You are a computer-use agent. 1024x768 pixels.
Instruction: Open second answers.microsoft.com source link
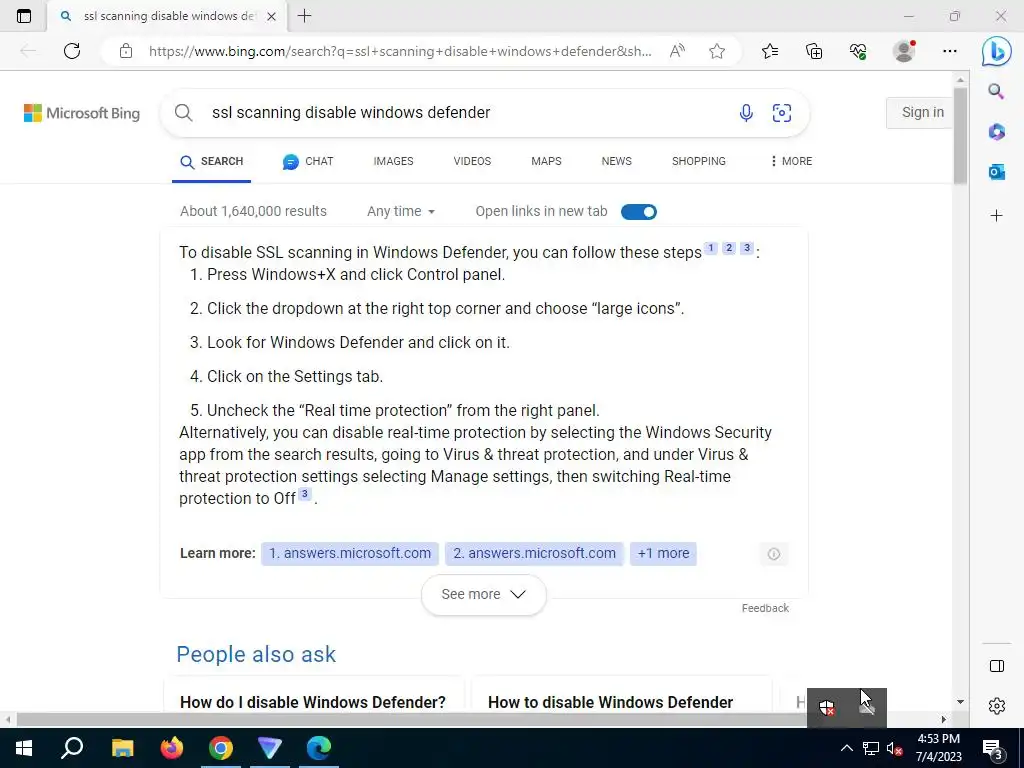click(534, 553)
